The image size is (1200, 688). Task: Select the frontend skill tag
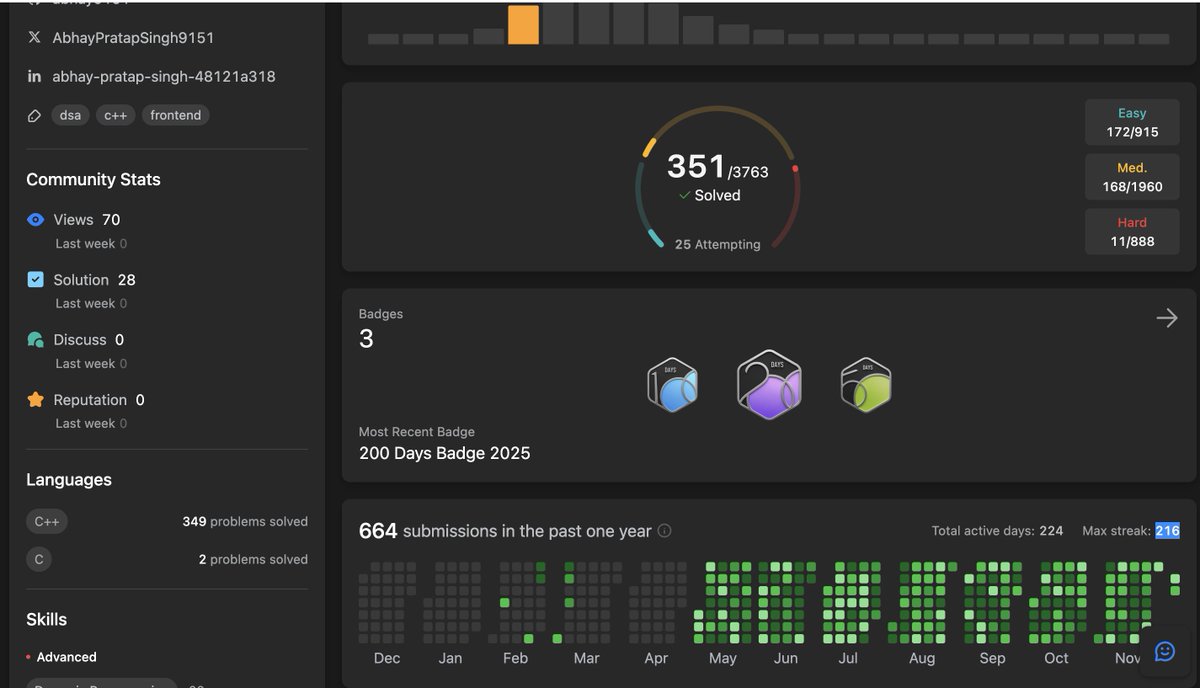[175, 115]
